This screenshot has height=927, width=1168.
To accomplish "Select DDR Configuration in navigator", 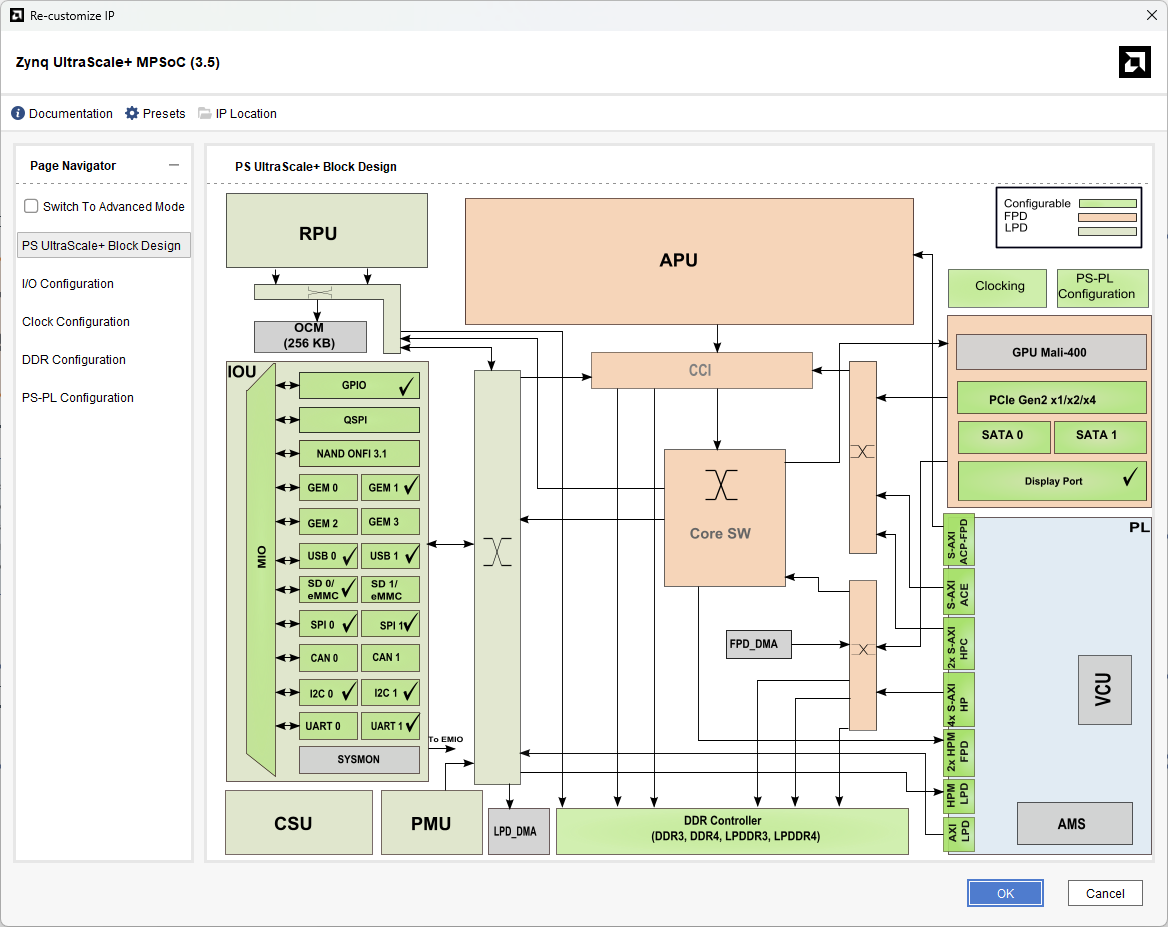I will 74,360.
